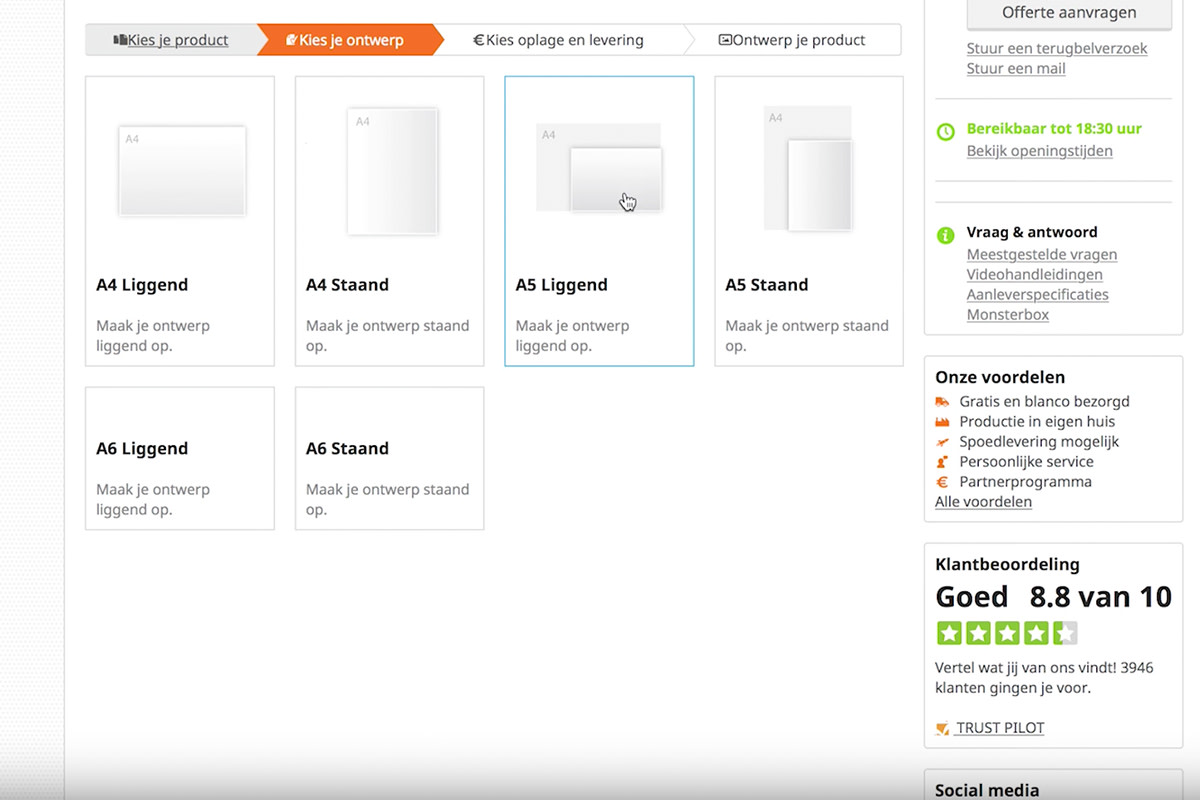Open Bekijk openingstijden link

1039,151
